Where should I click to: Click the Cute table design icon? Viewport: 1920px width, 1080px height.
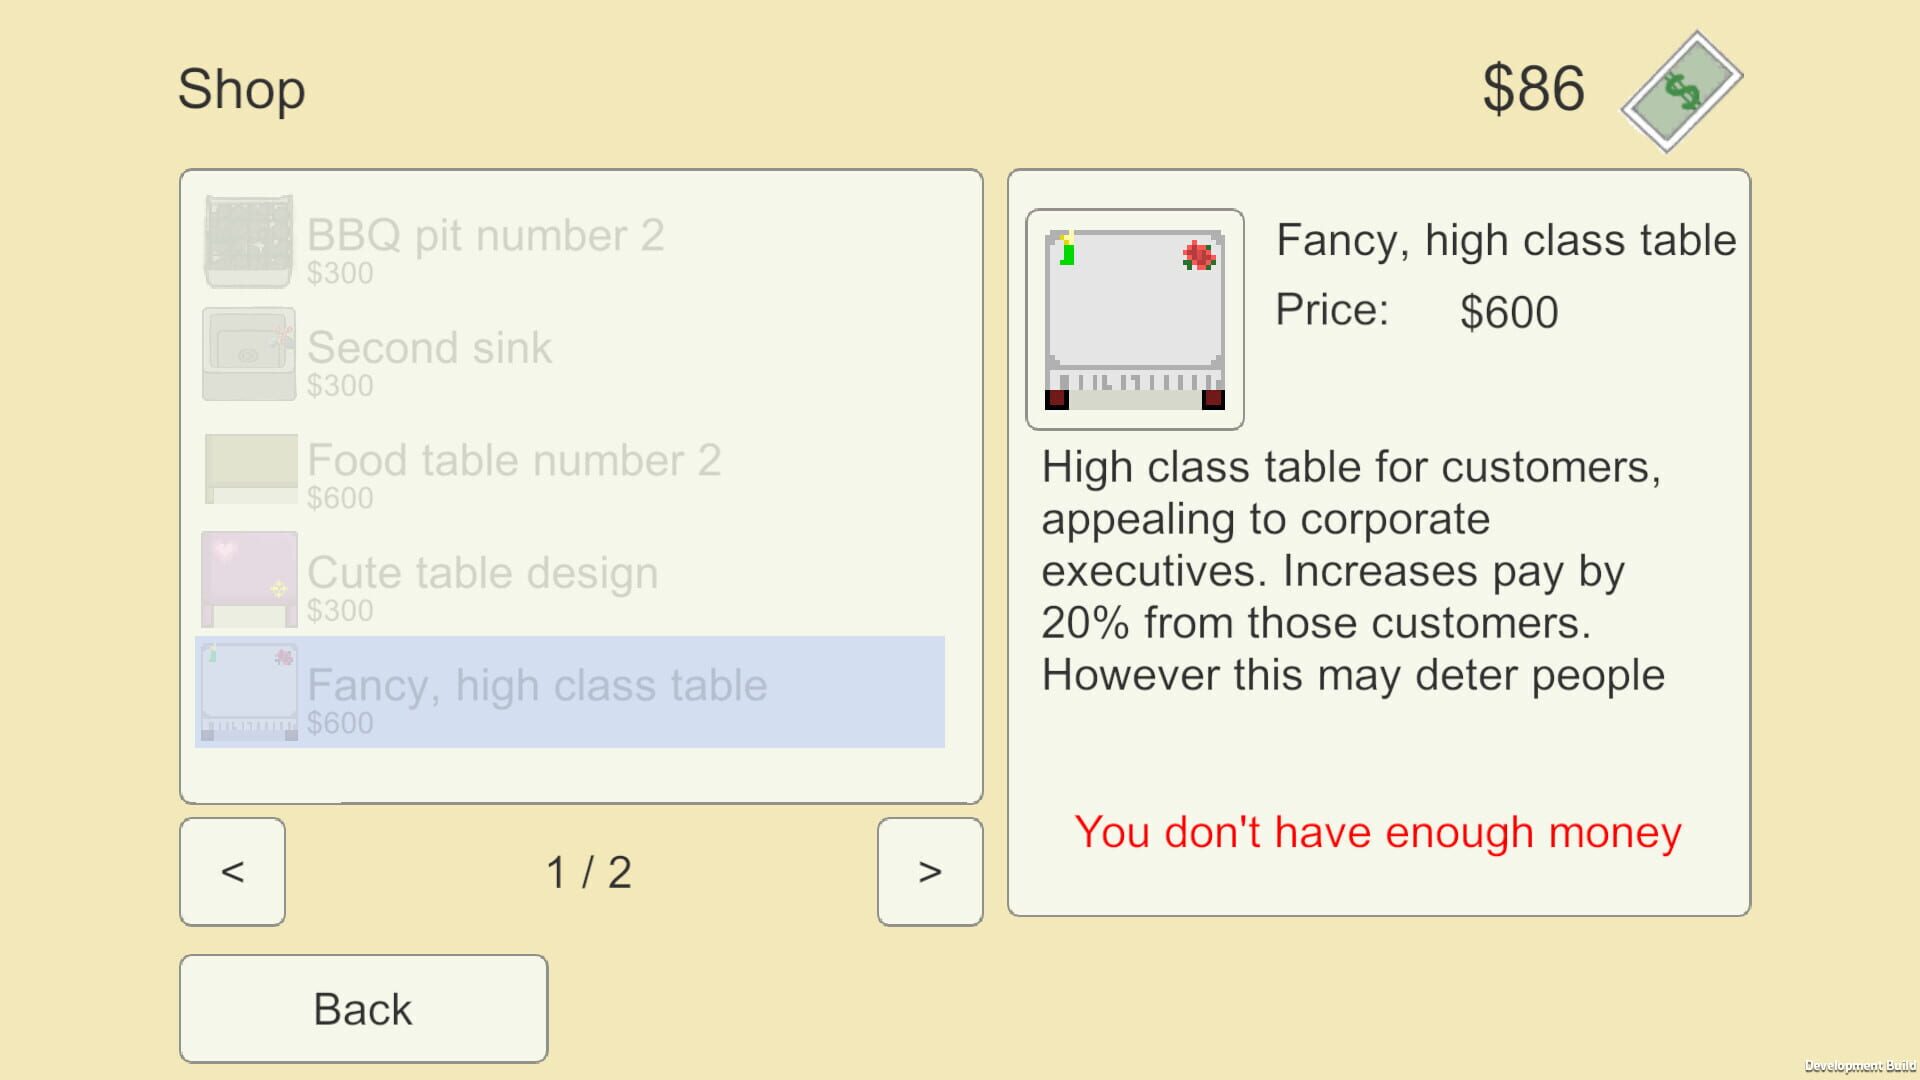point(249,579)
